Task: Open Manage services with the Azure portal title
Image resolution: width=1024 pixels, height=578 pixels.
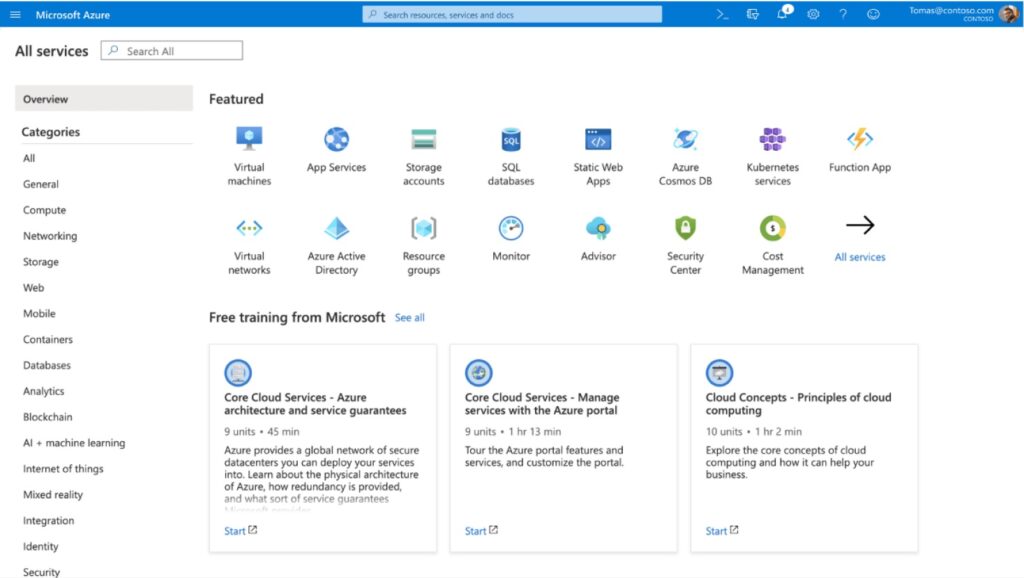Action: click(542, 404)
